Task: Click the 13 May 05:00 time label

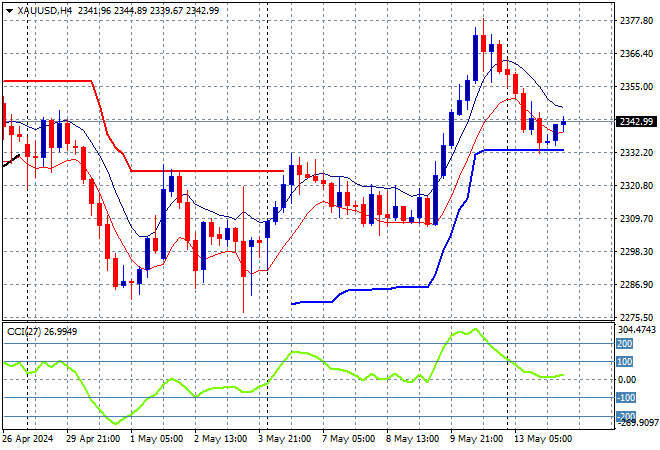Action: pyautogui.click(x=543, y=439)
